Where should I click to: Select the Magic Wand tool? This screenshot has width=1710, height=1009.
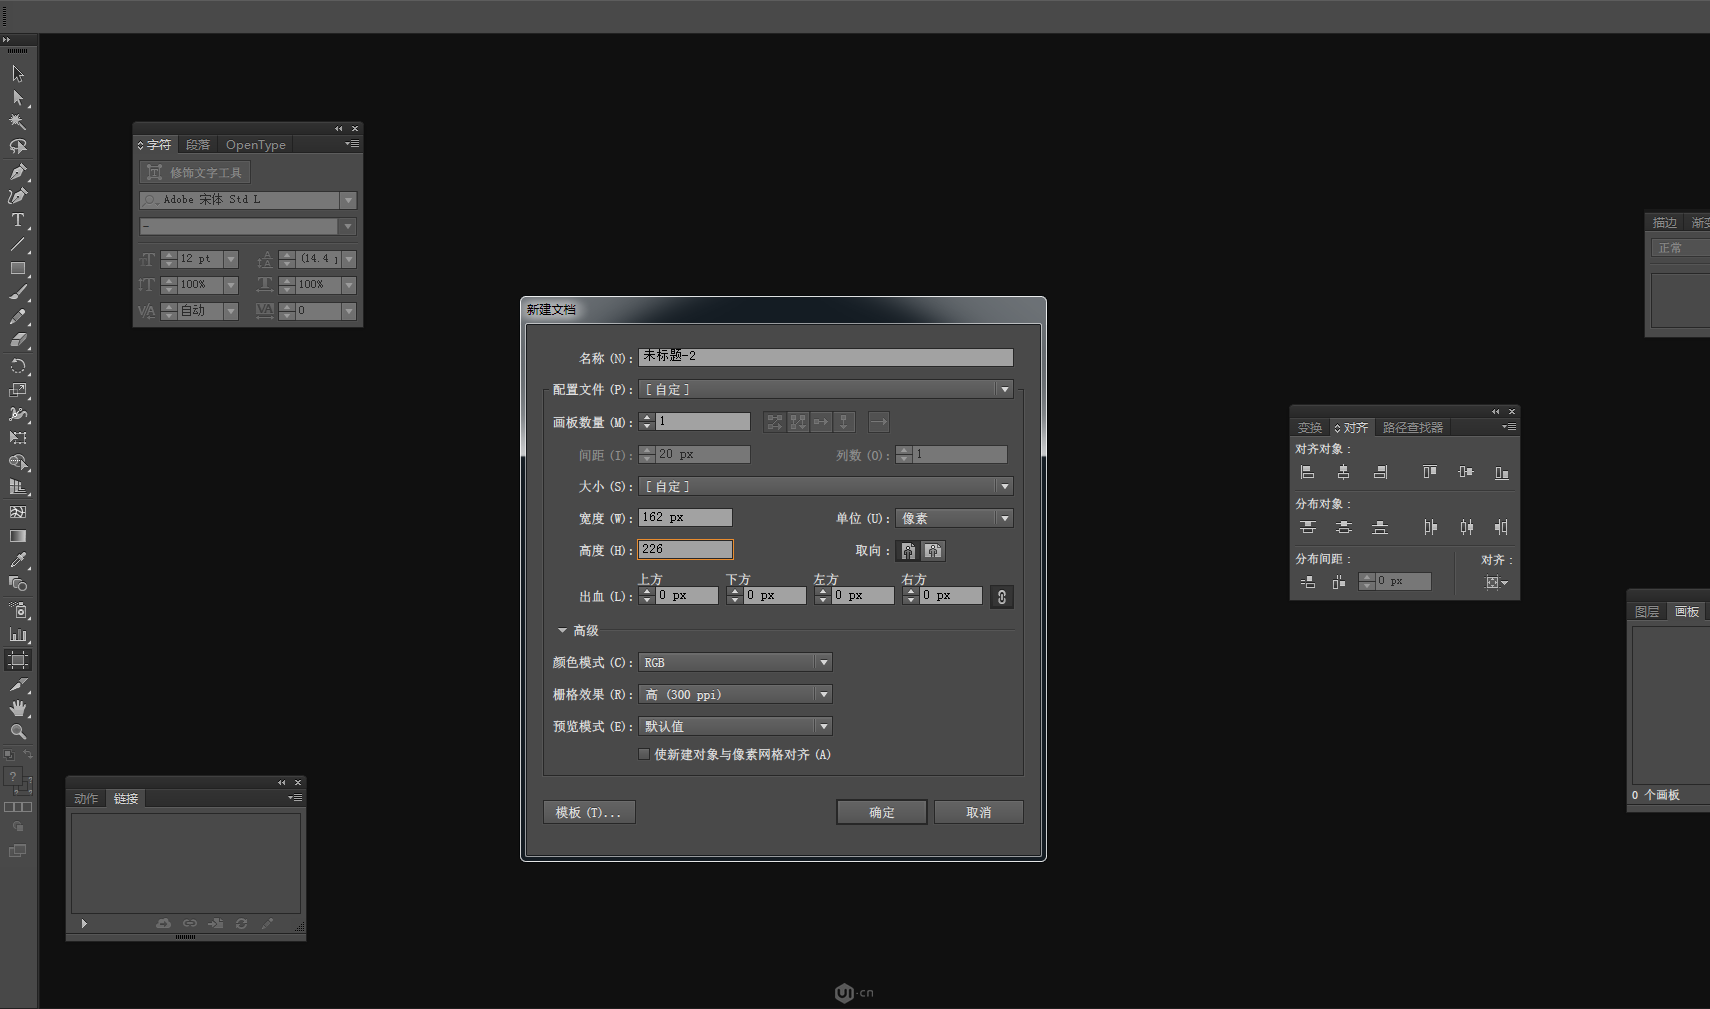coord(17,122)
